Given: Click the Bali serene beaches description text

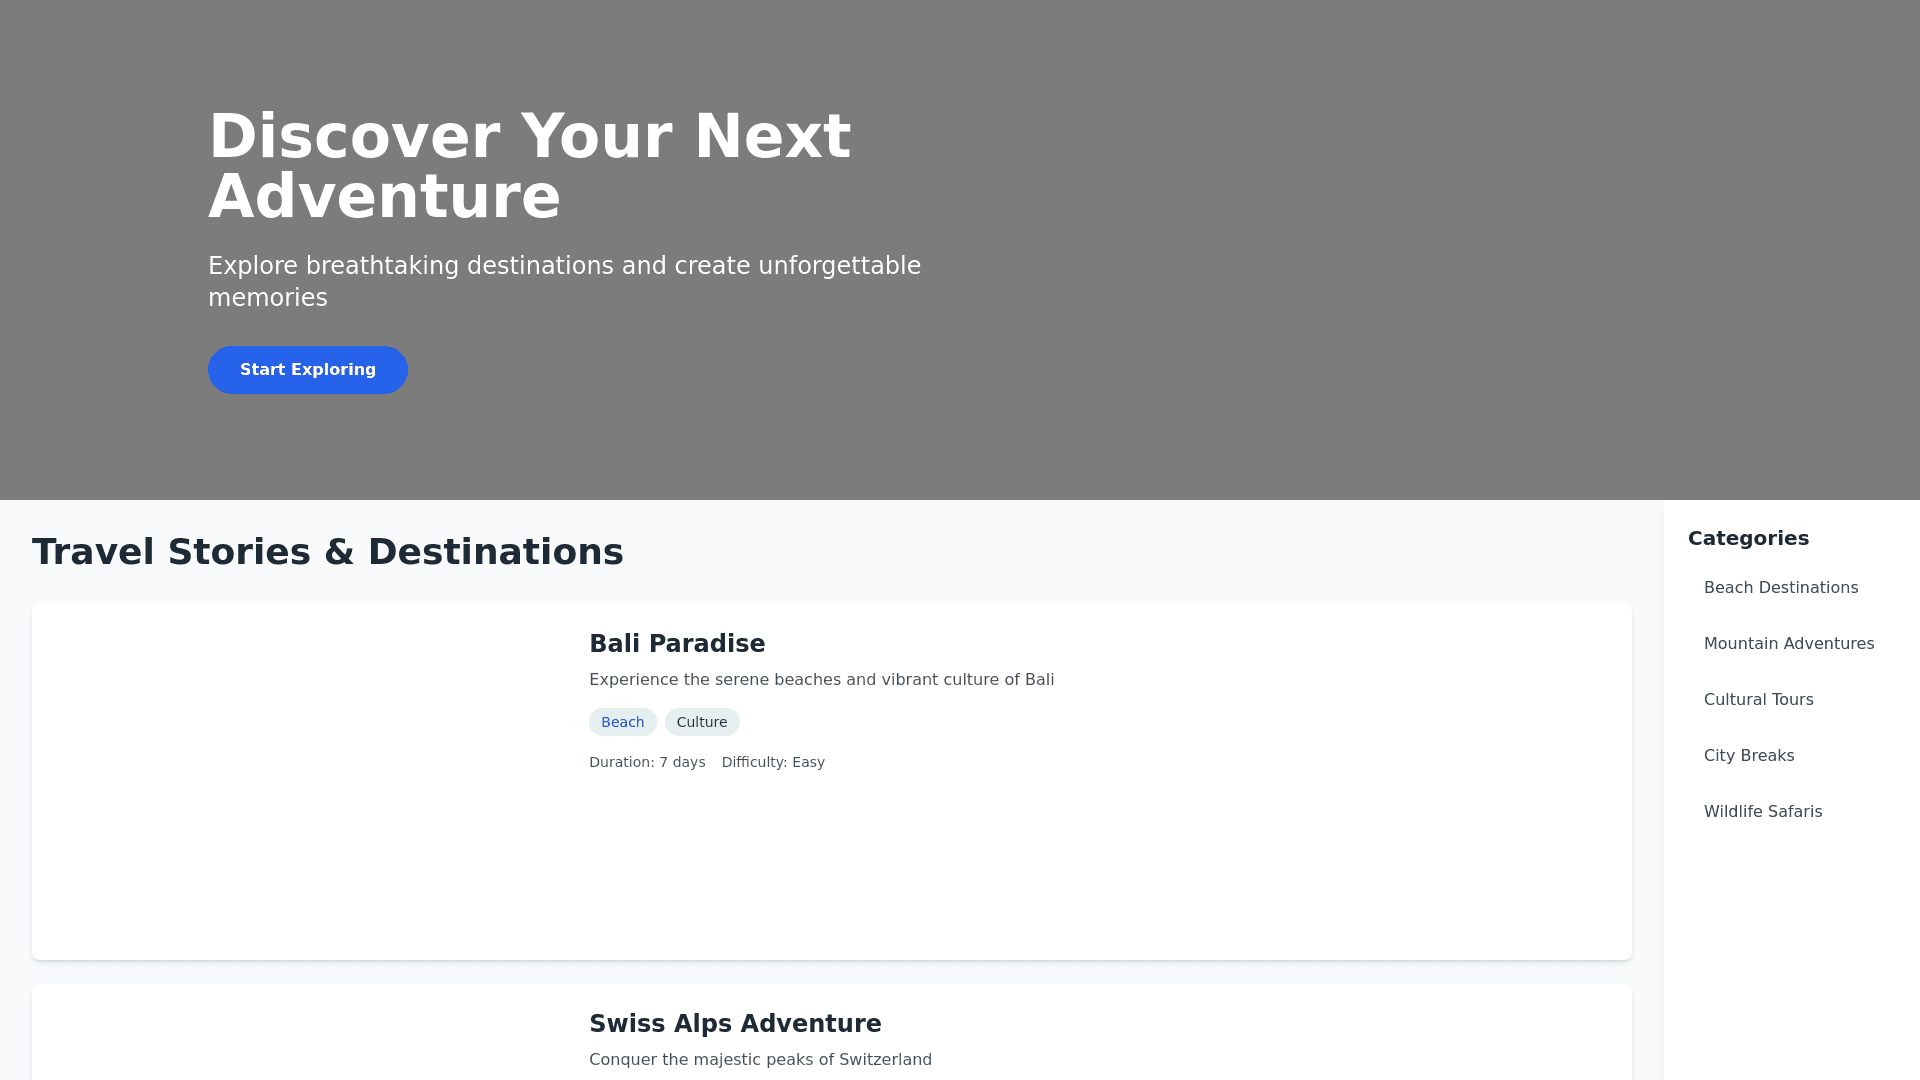Looking at the screenshot, I should click(x=821, y=680).
